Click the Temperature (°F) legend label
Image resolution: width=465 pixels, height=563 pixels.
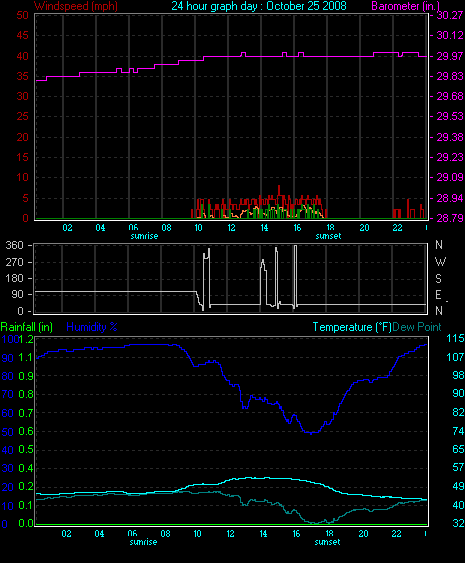click(x=352, y=327)
